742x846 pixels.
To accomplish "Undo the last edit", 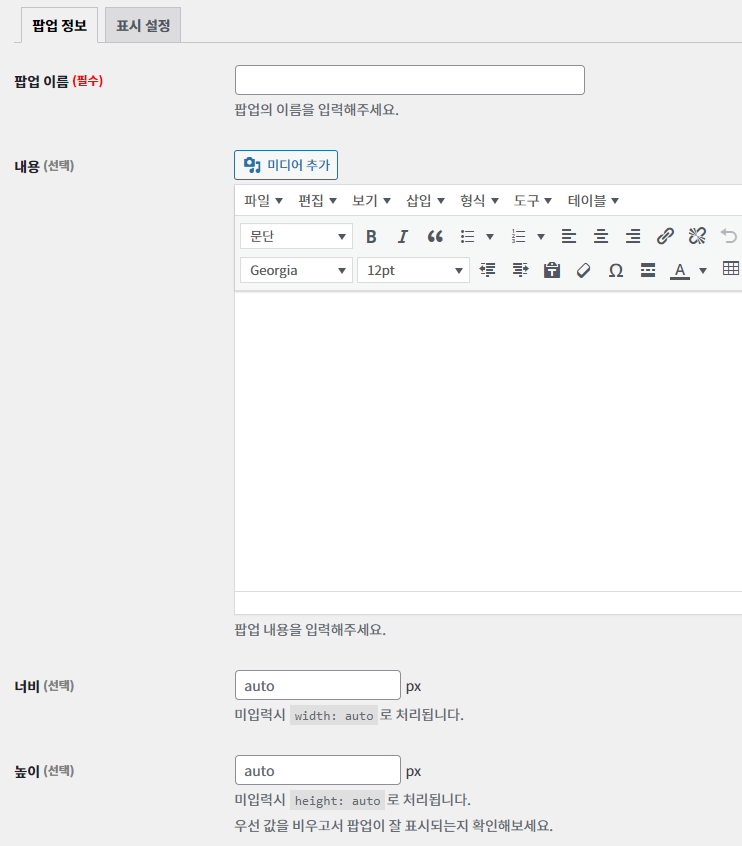I will pos(729,236).
